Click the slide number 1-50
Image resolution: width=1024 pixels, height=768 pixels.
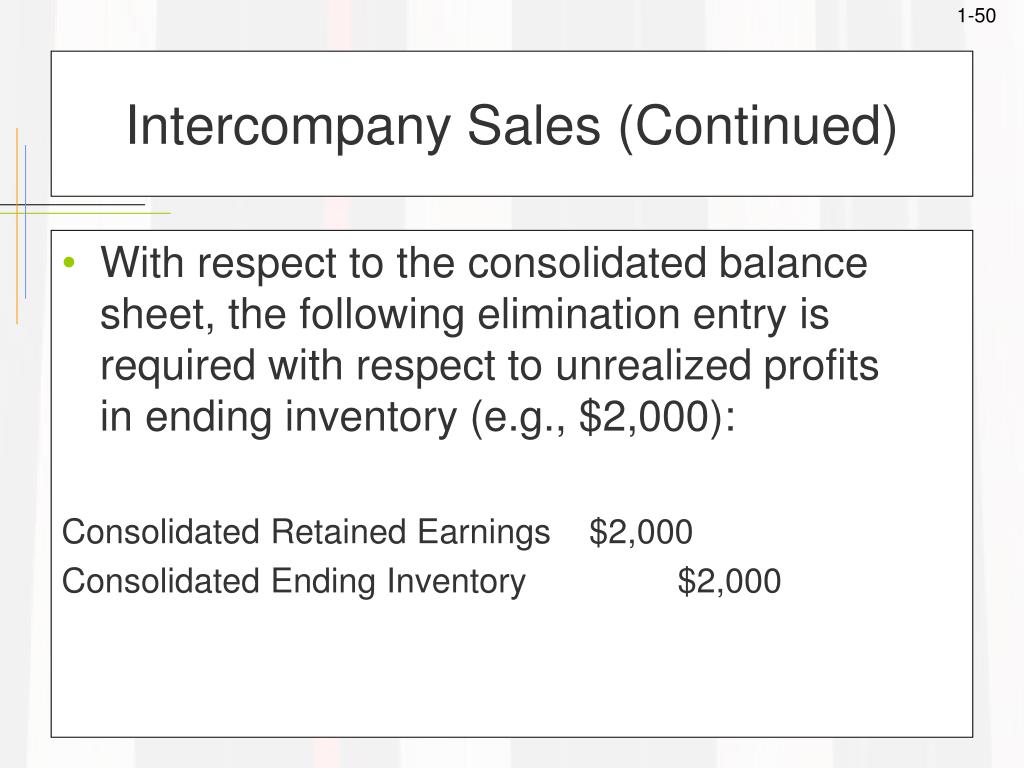click(976, 16)
